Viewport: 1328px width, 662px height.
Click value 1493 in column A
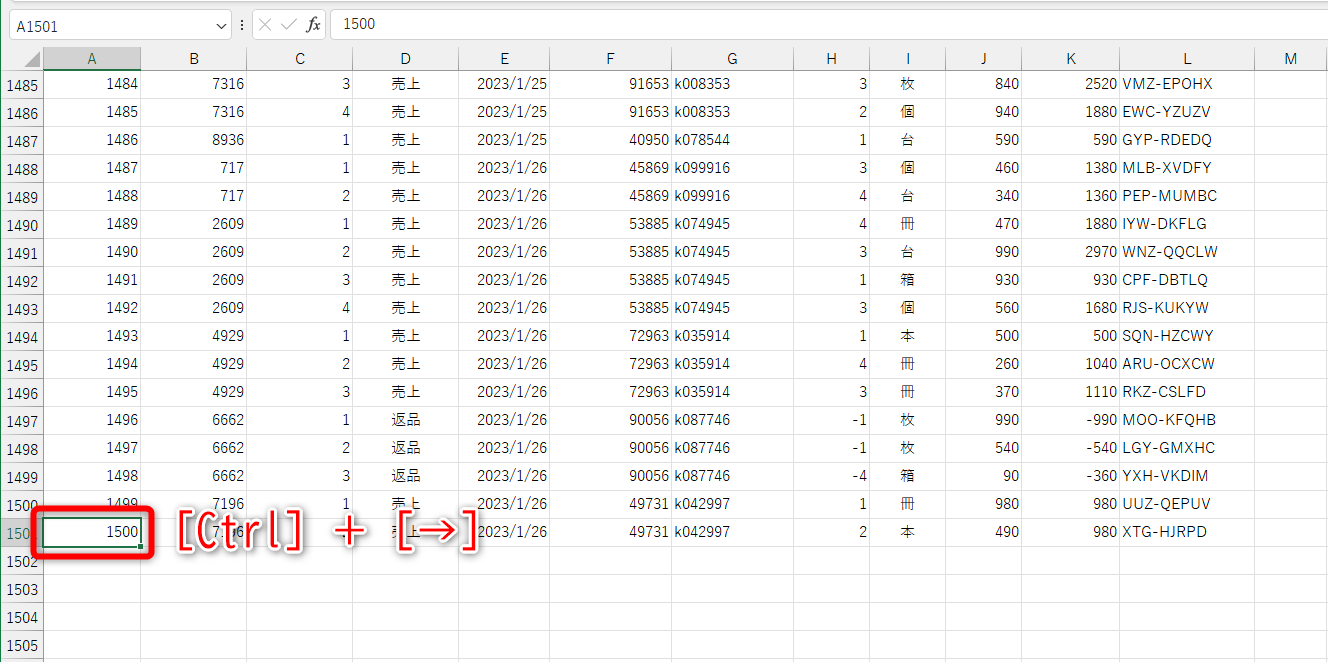coord(92,336)
